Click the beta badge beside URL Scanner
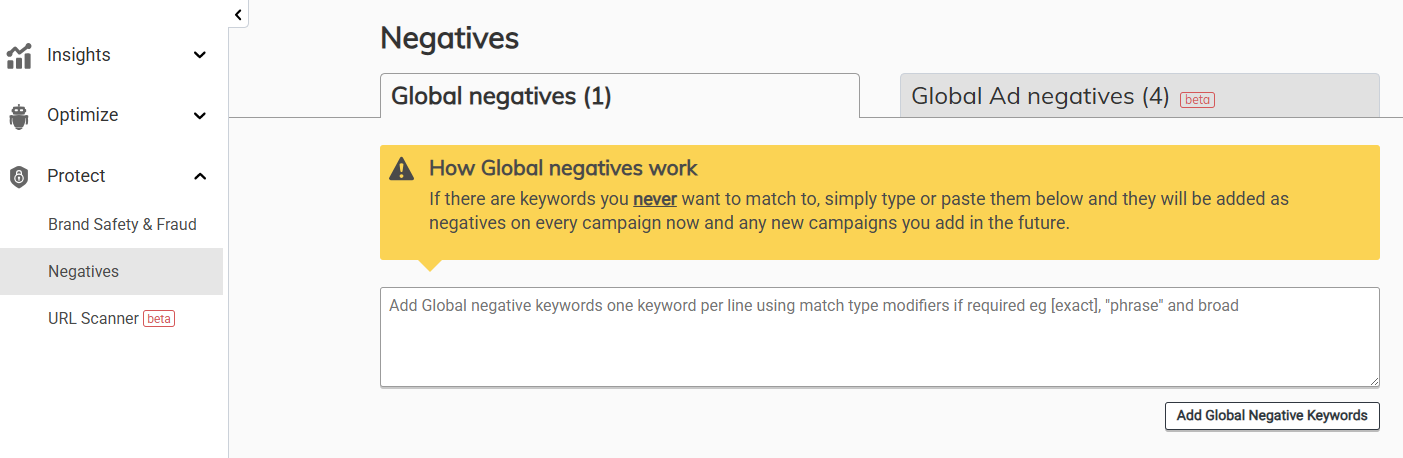This screenshot has width=1403, height=458. 159,319
